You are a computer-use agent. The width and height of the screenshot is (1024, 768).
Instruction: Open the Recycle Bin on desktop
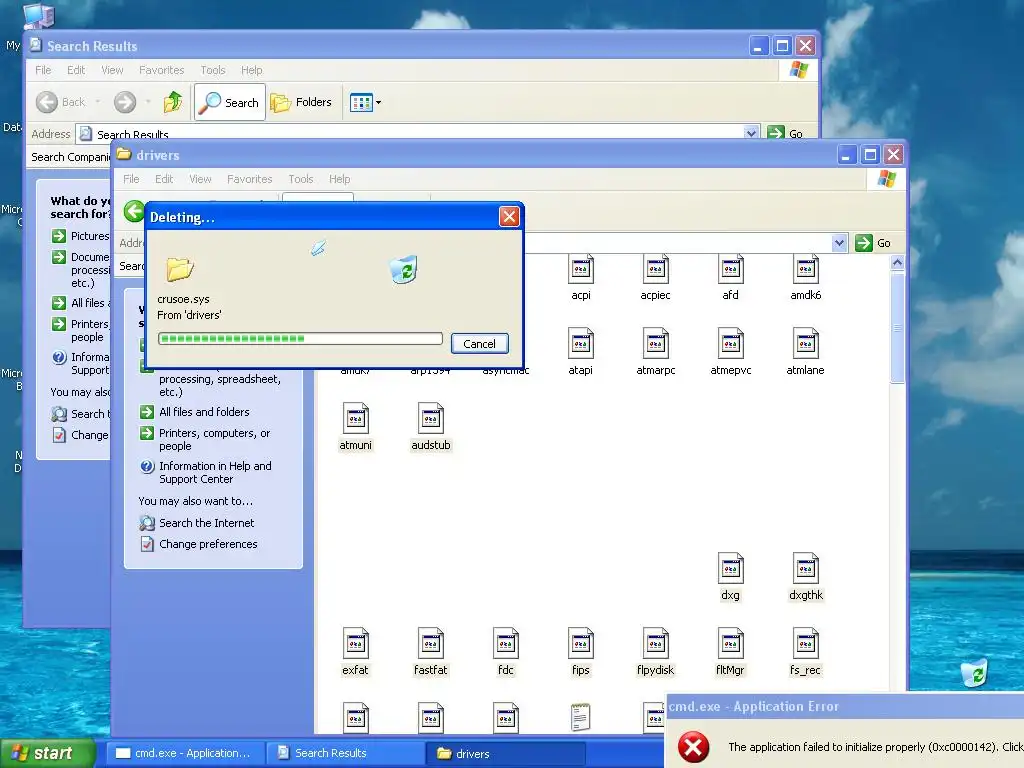974,673
